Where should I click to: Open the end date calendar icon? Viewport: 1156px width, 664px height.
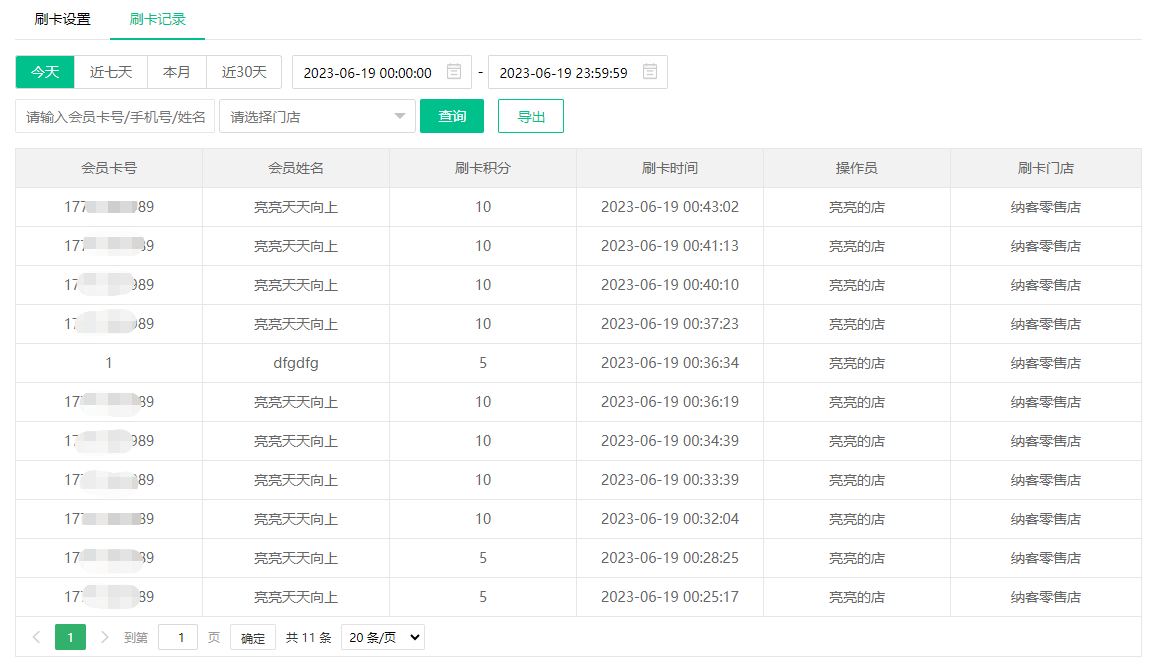point(649,71)
